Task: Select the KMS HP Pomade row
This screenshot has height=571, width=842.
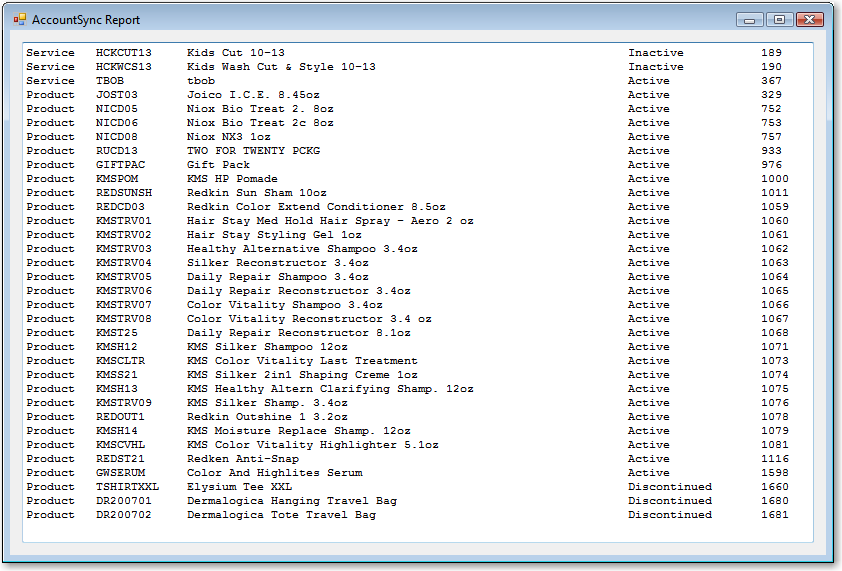Action: (232, 179)
